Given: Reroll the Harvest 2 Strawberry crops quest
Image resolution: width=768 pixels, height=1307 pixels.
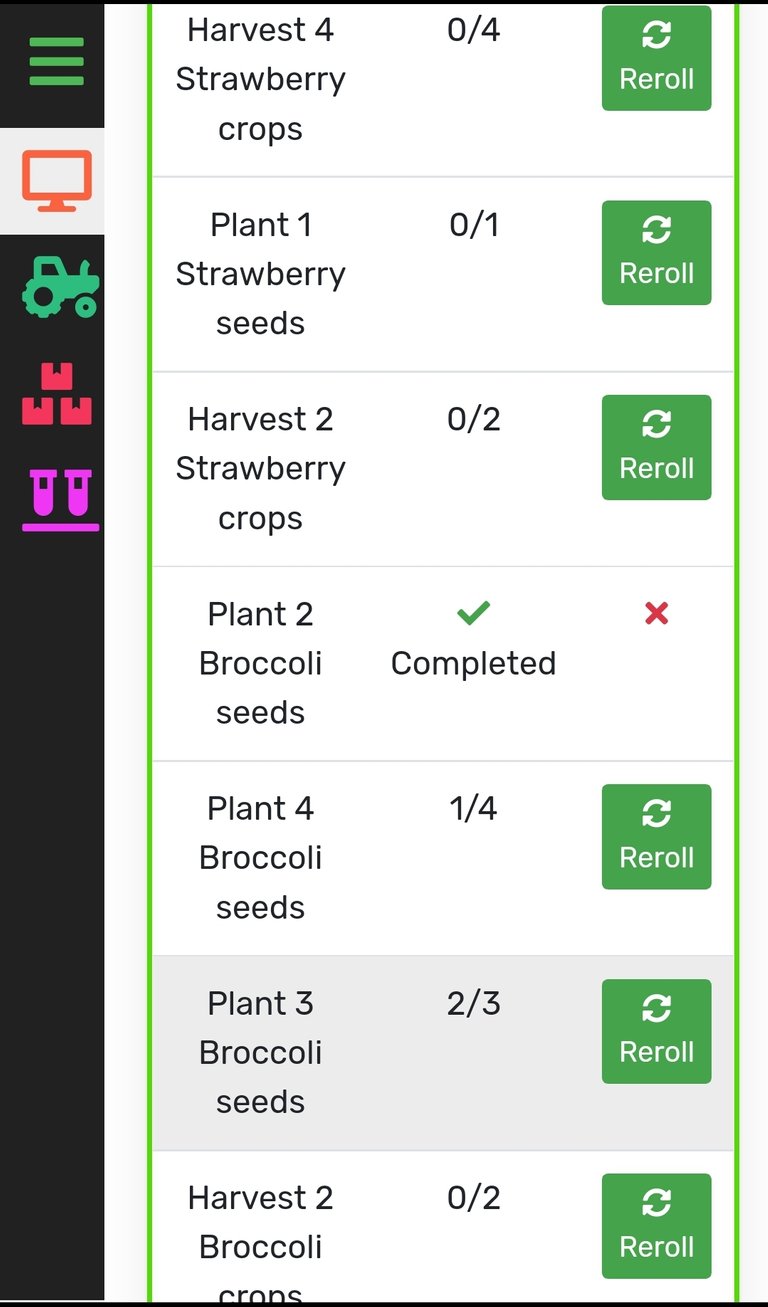Looking at the screenshot, I should click(656, 447).
